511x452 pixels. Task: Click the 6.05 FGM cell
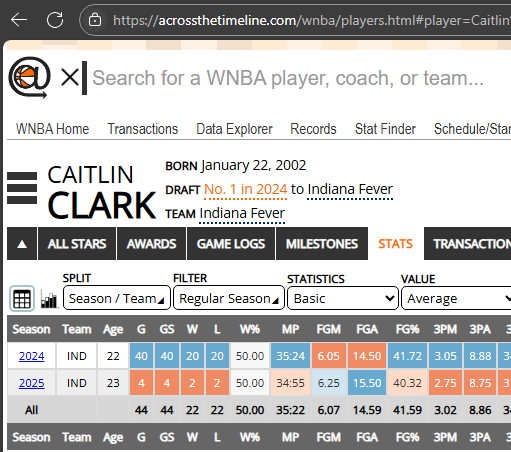pos(328,356)
